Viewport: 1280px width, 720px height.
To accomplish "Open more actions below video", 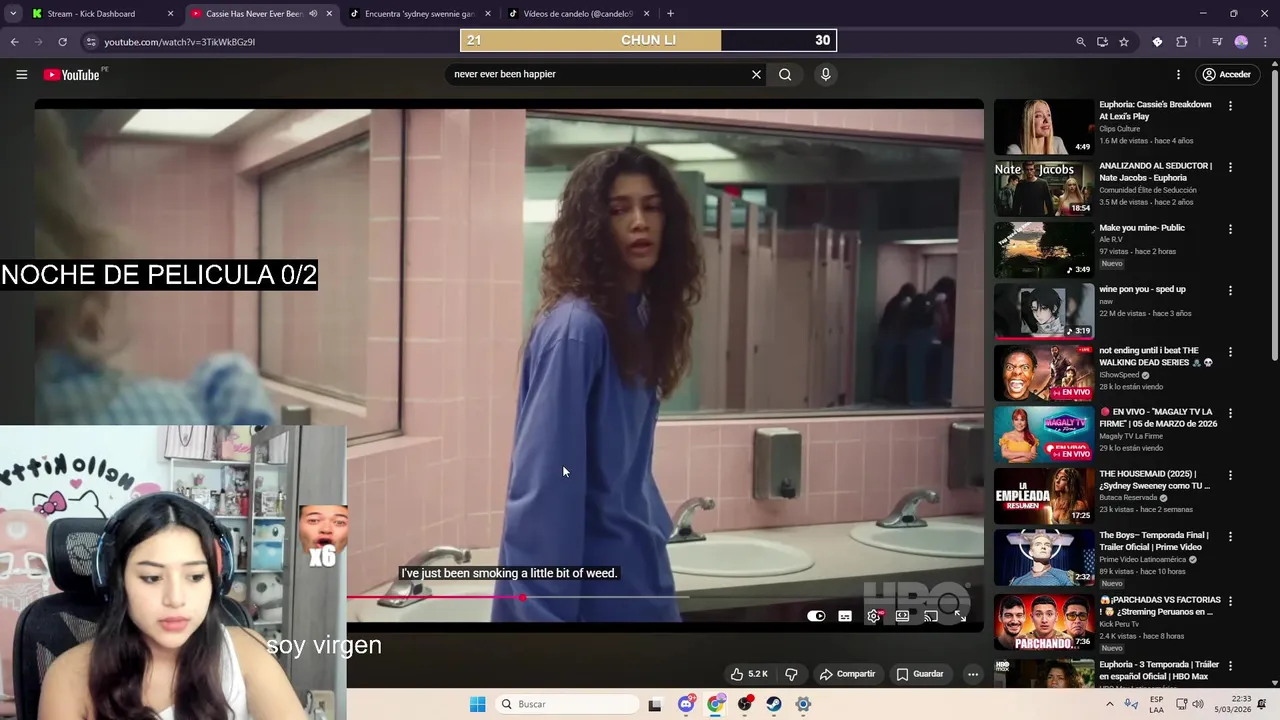I will pos(972,674).
